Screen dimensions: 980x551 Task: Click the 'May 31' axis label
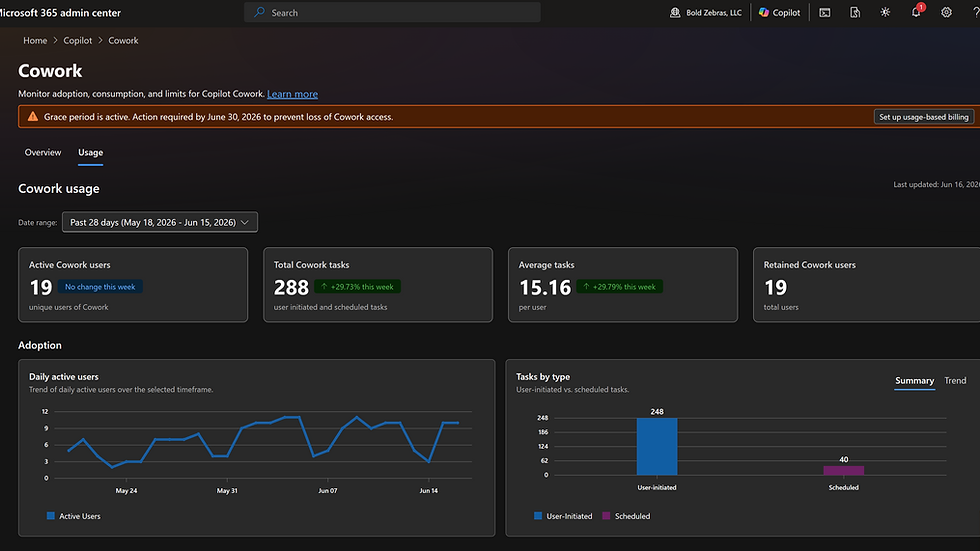coord(227,490)
